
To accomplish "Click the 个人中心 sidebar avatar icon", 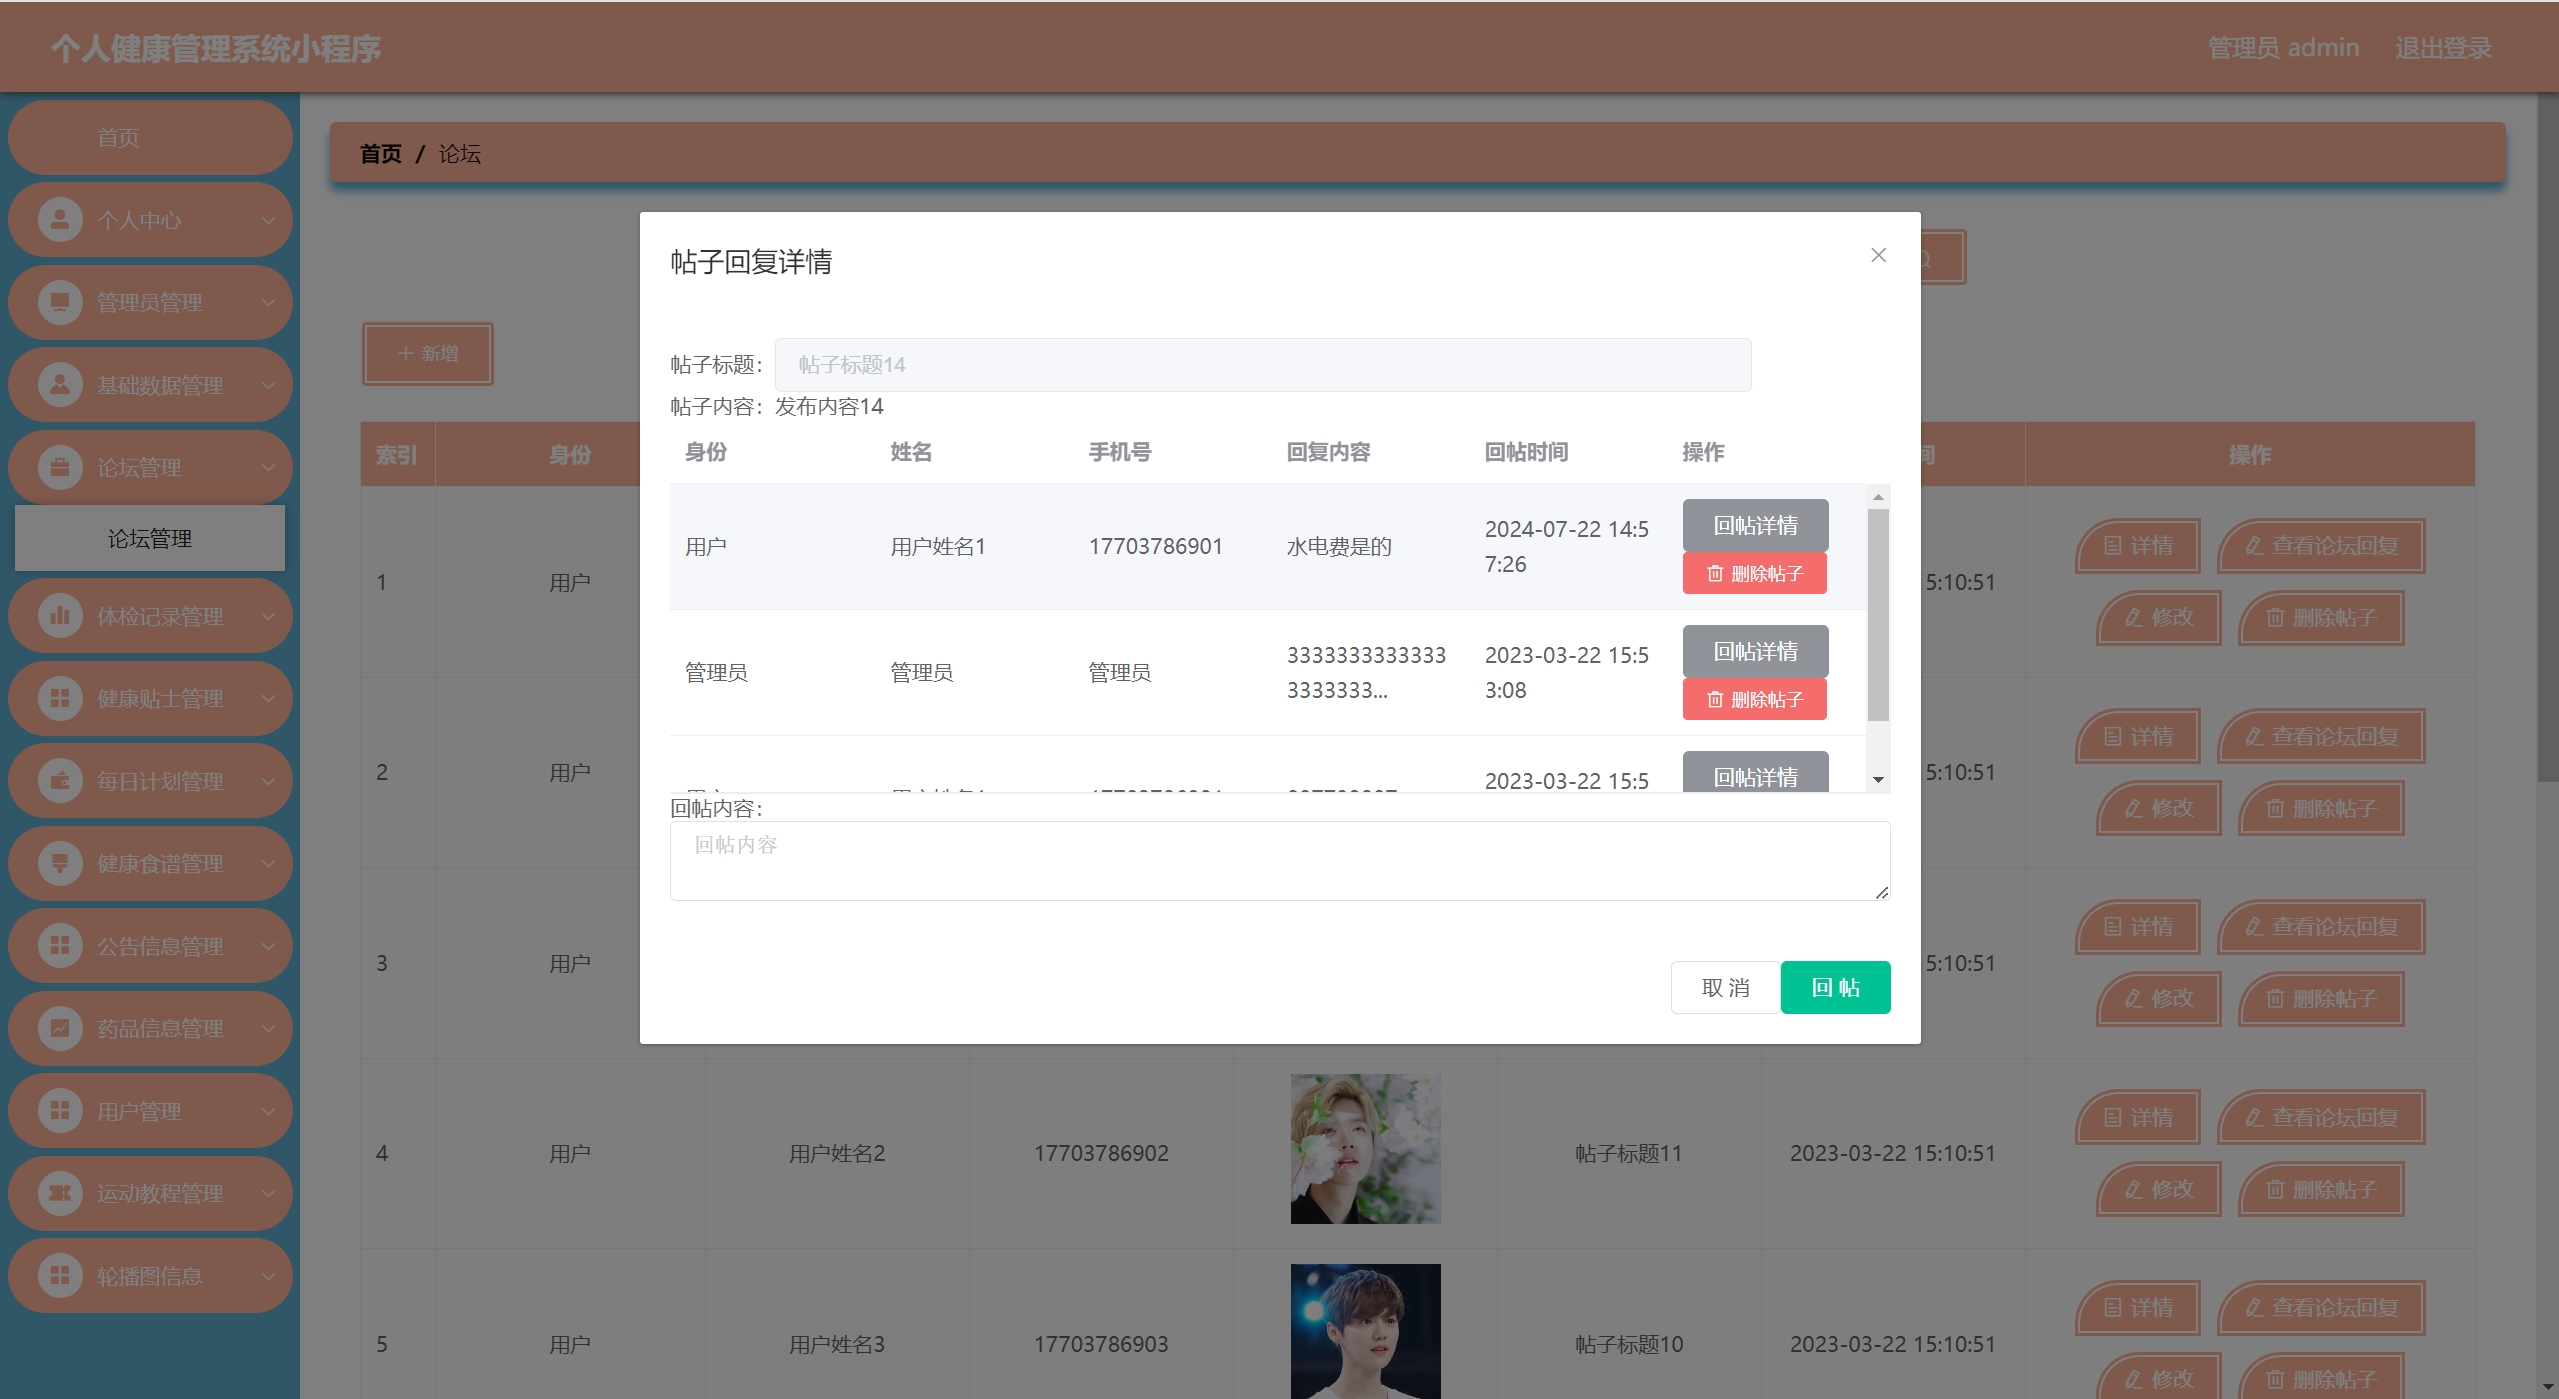I will point(60,219).
